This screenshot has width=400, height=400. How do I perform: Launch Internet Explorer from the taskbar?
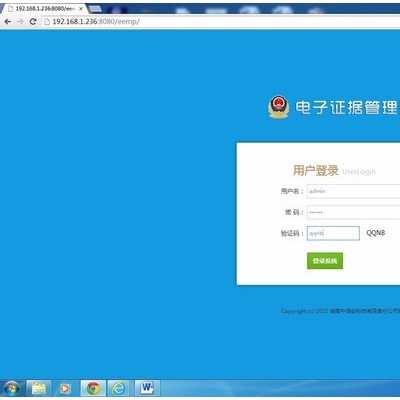pyautogui.click(x=119, y=388)
